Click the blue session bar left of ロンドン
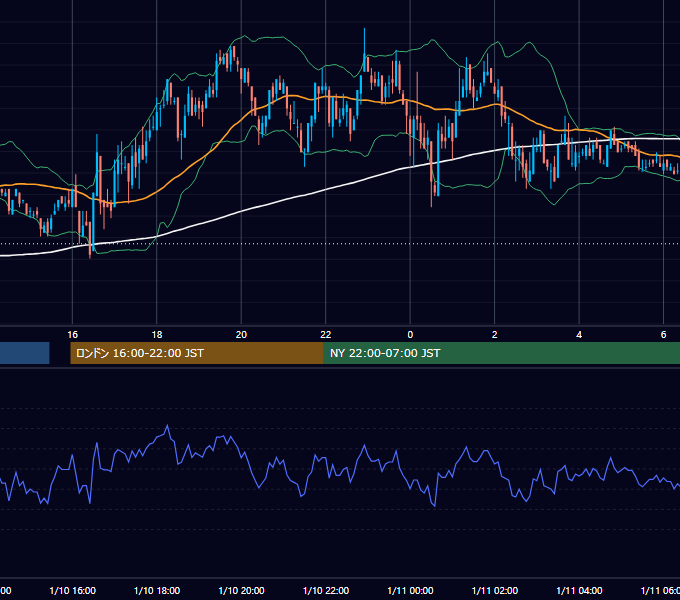This screenshot has height=600, width=680. (x=25, y=353)
